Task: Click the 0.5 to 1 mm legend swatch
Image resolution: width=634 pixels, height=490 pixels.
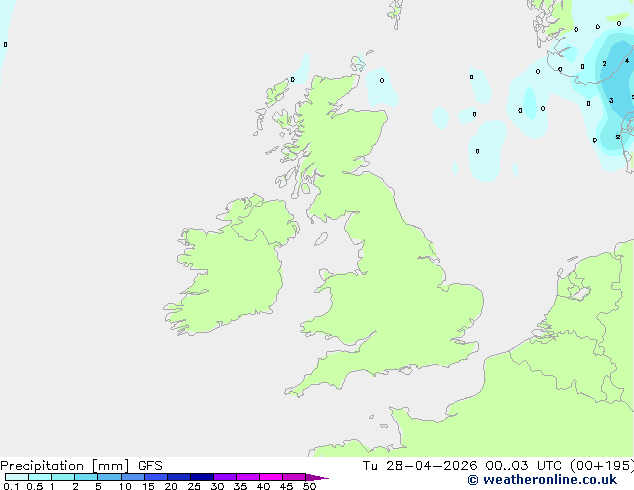Action: [40, 477]
